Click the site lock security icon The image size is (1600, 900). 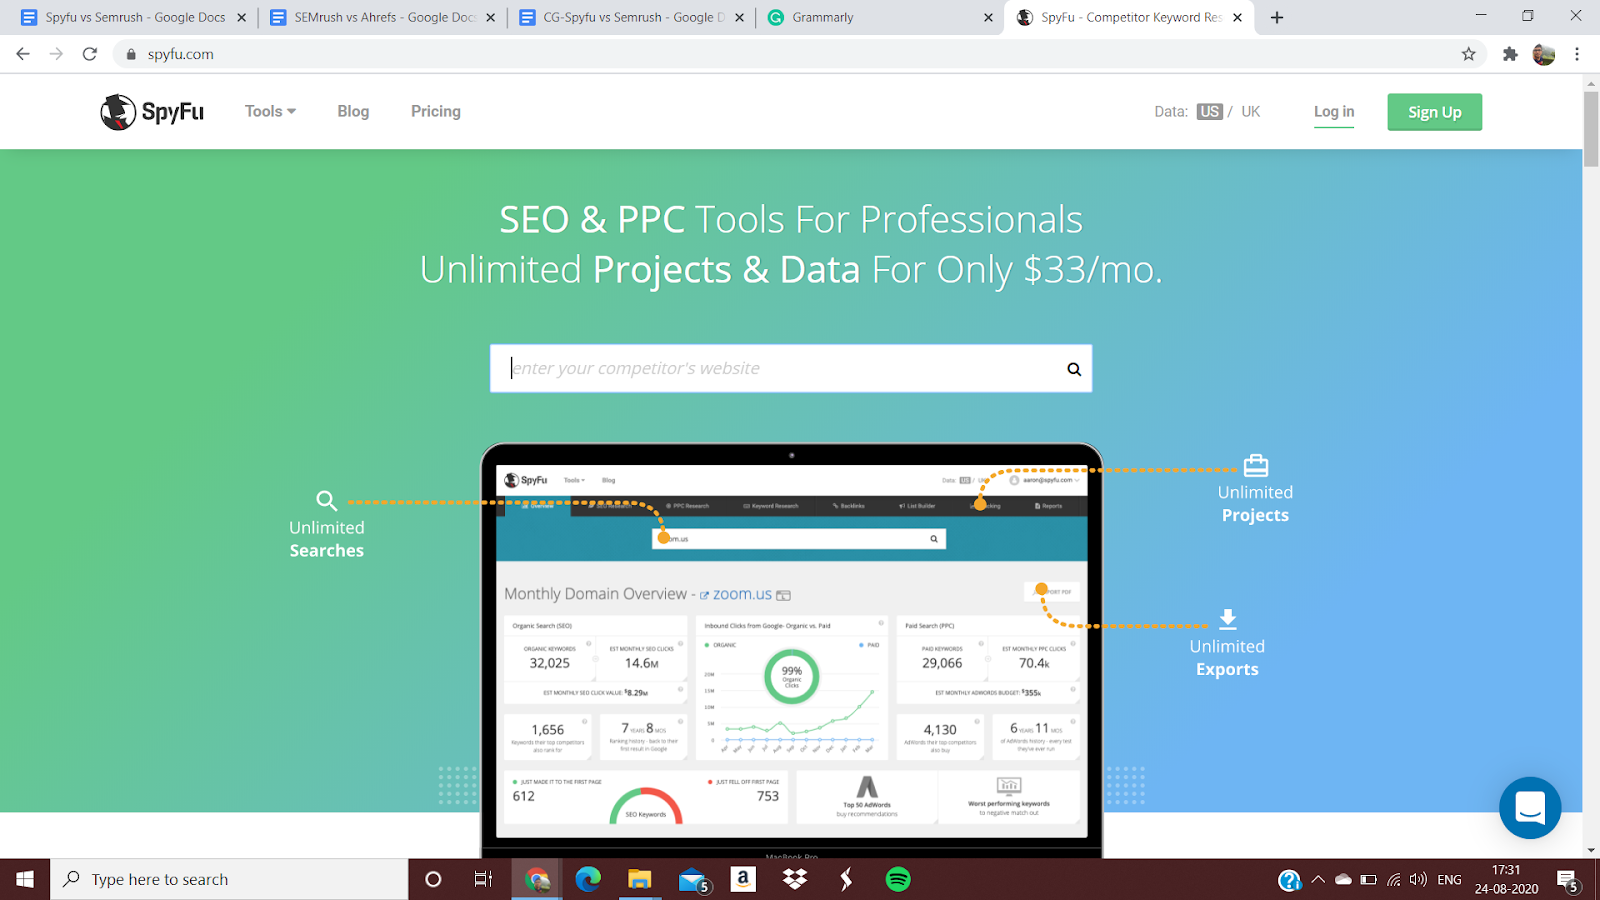point(131,54)
